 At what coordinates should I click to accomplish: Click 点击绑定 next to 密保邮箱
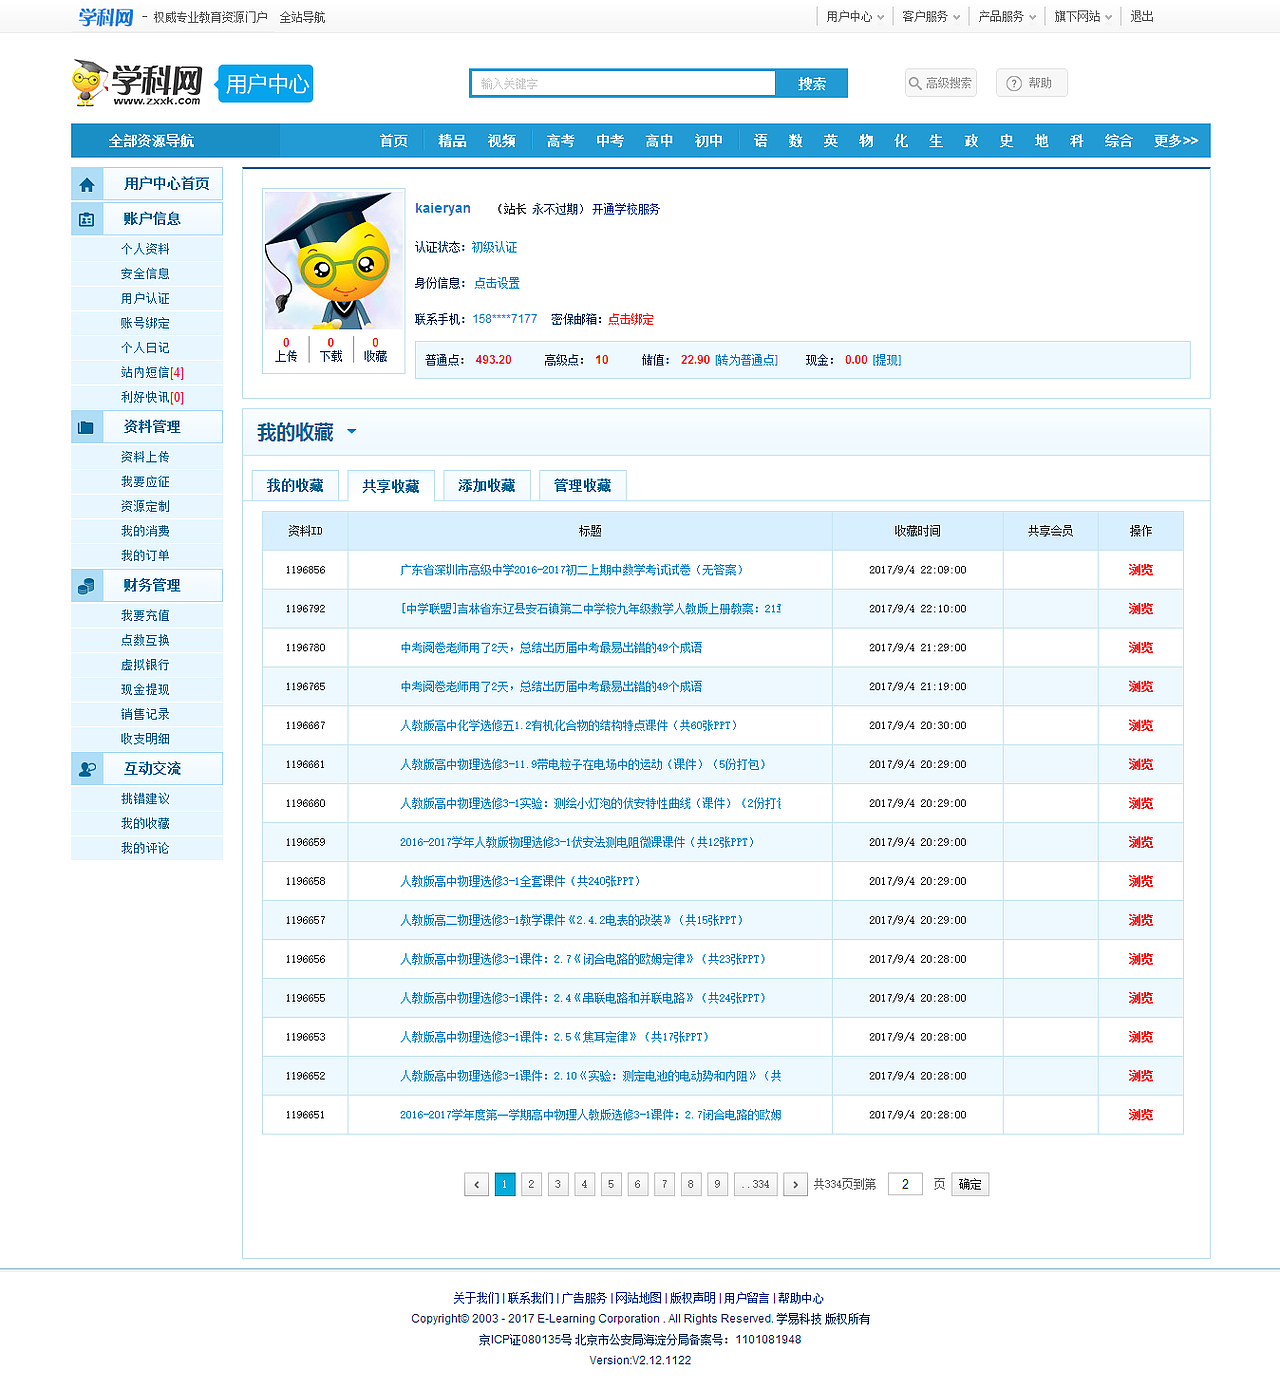click(629, 319)
